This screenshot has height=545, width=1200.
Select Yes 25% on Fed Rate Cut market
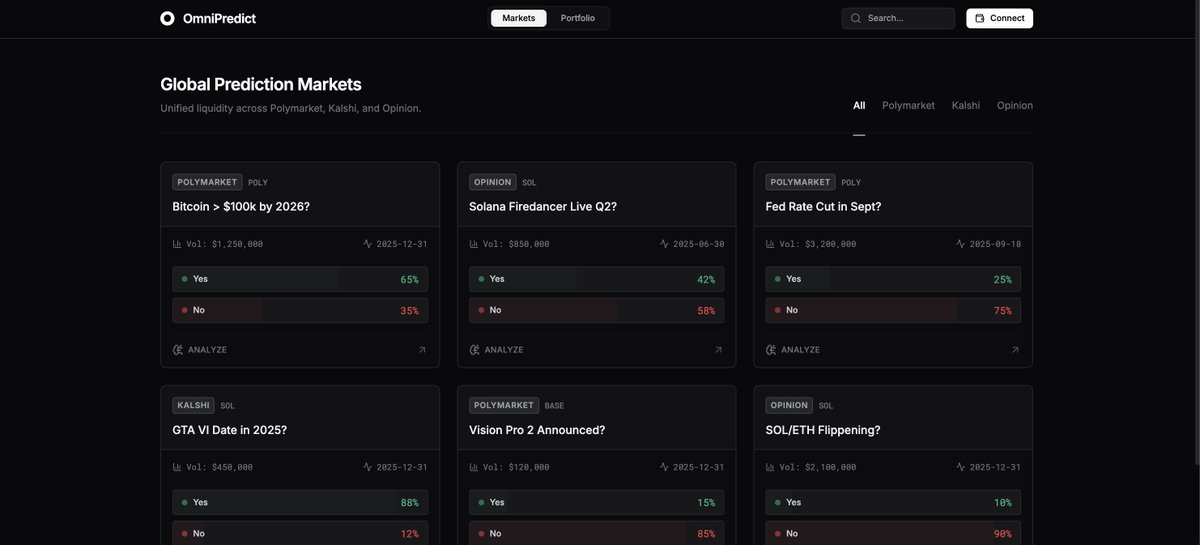point(893,279)
